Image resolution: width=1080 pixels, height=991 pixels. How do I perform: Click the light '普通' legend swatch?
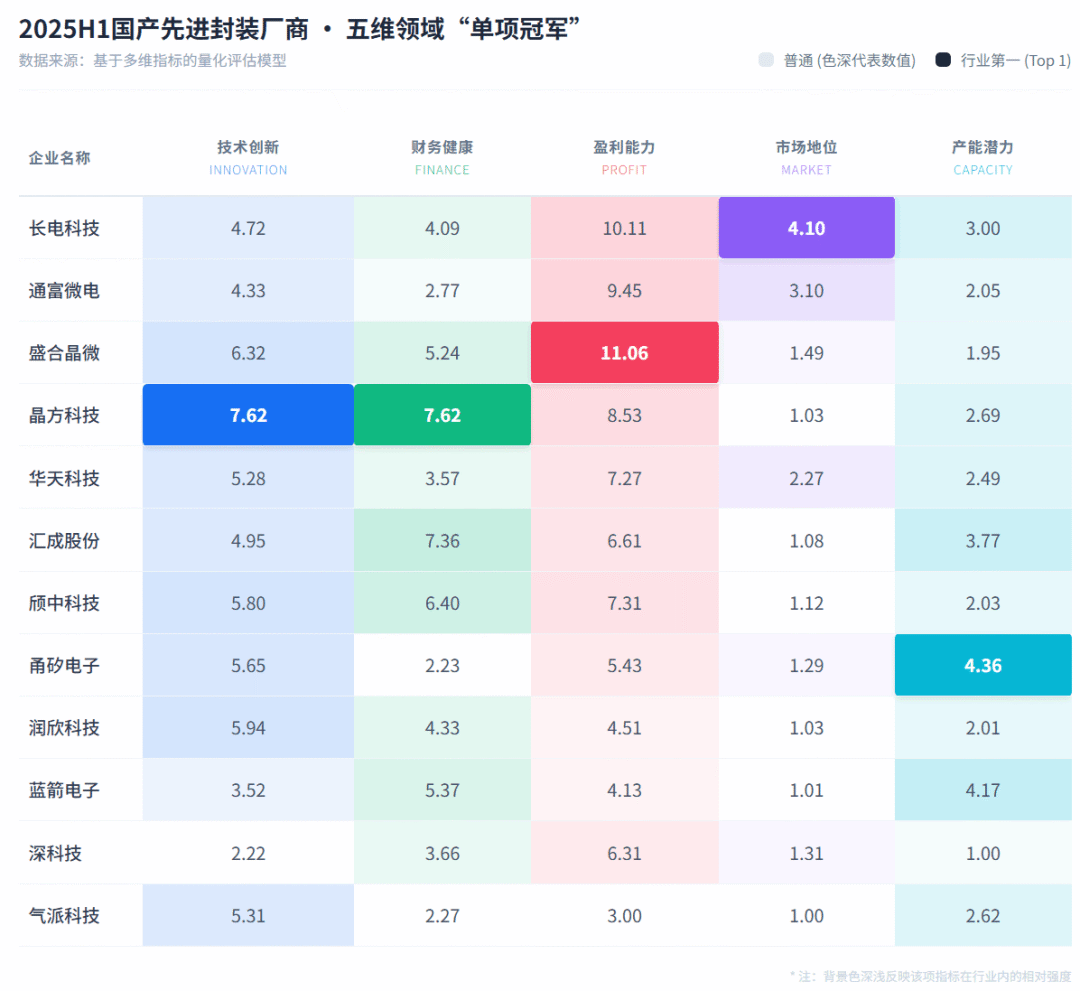tap(766, 60)
